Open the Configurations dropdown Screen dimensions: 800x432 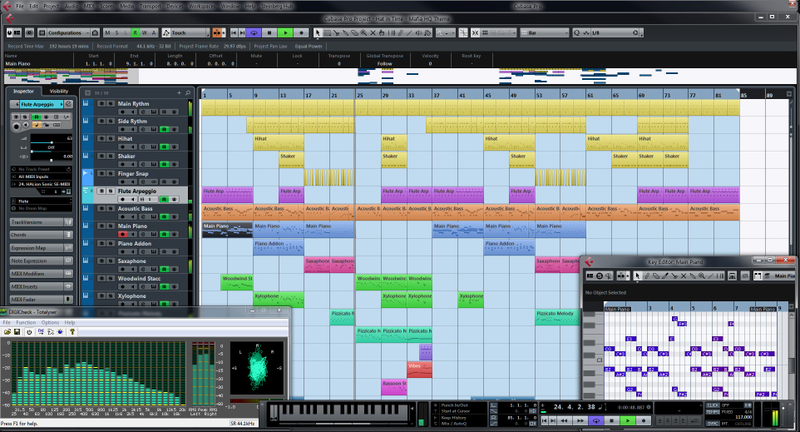[69, 33]
